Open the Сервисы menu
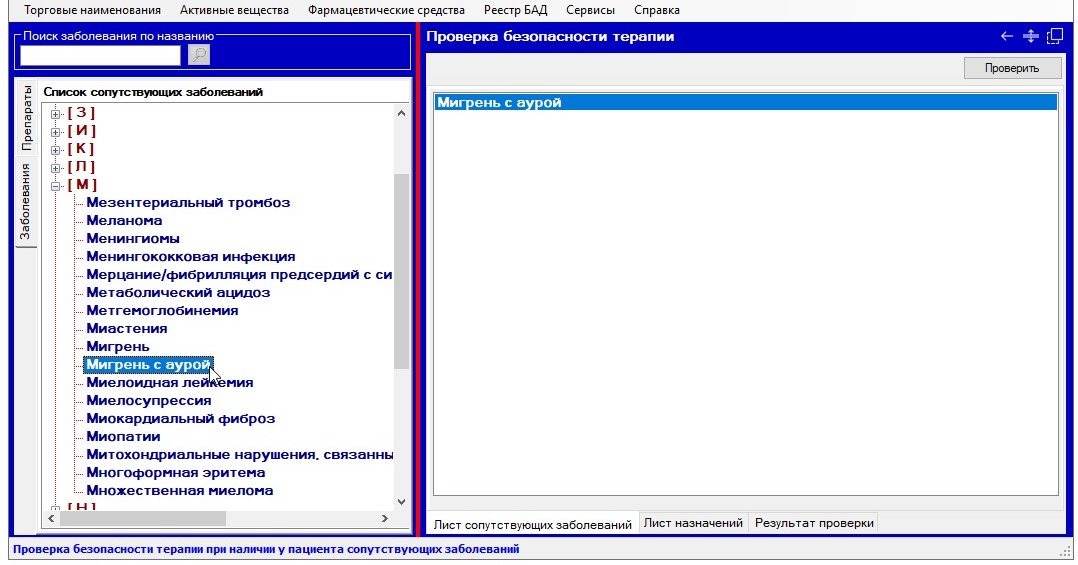The width and height of the screenshot is (1078, 565). click(x=590, y=10)
